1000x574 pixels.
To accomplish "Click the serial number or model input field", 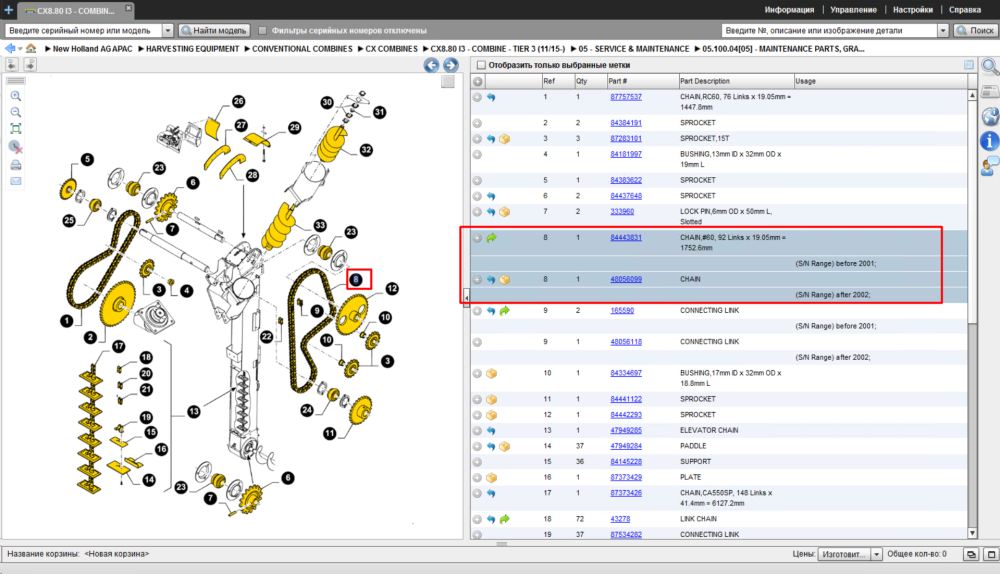I will click(x=84, y=30).
